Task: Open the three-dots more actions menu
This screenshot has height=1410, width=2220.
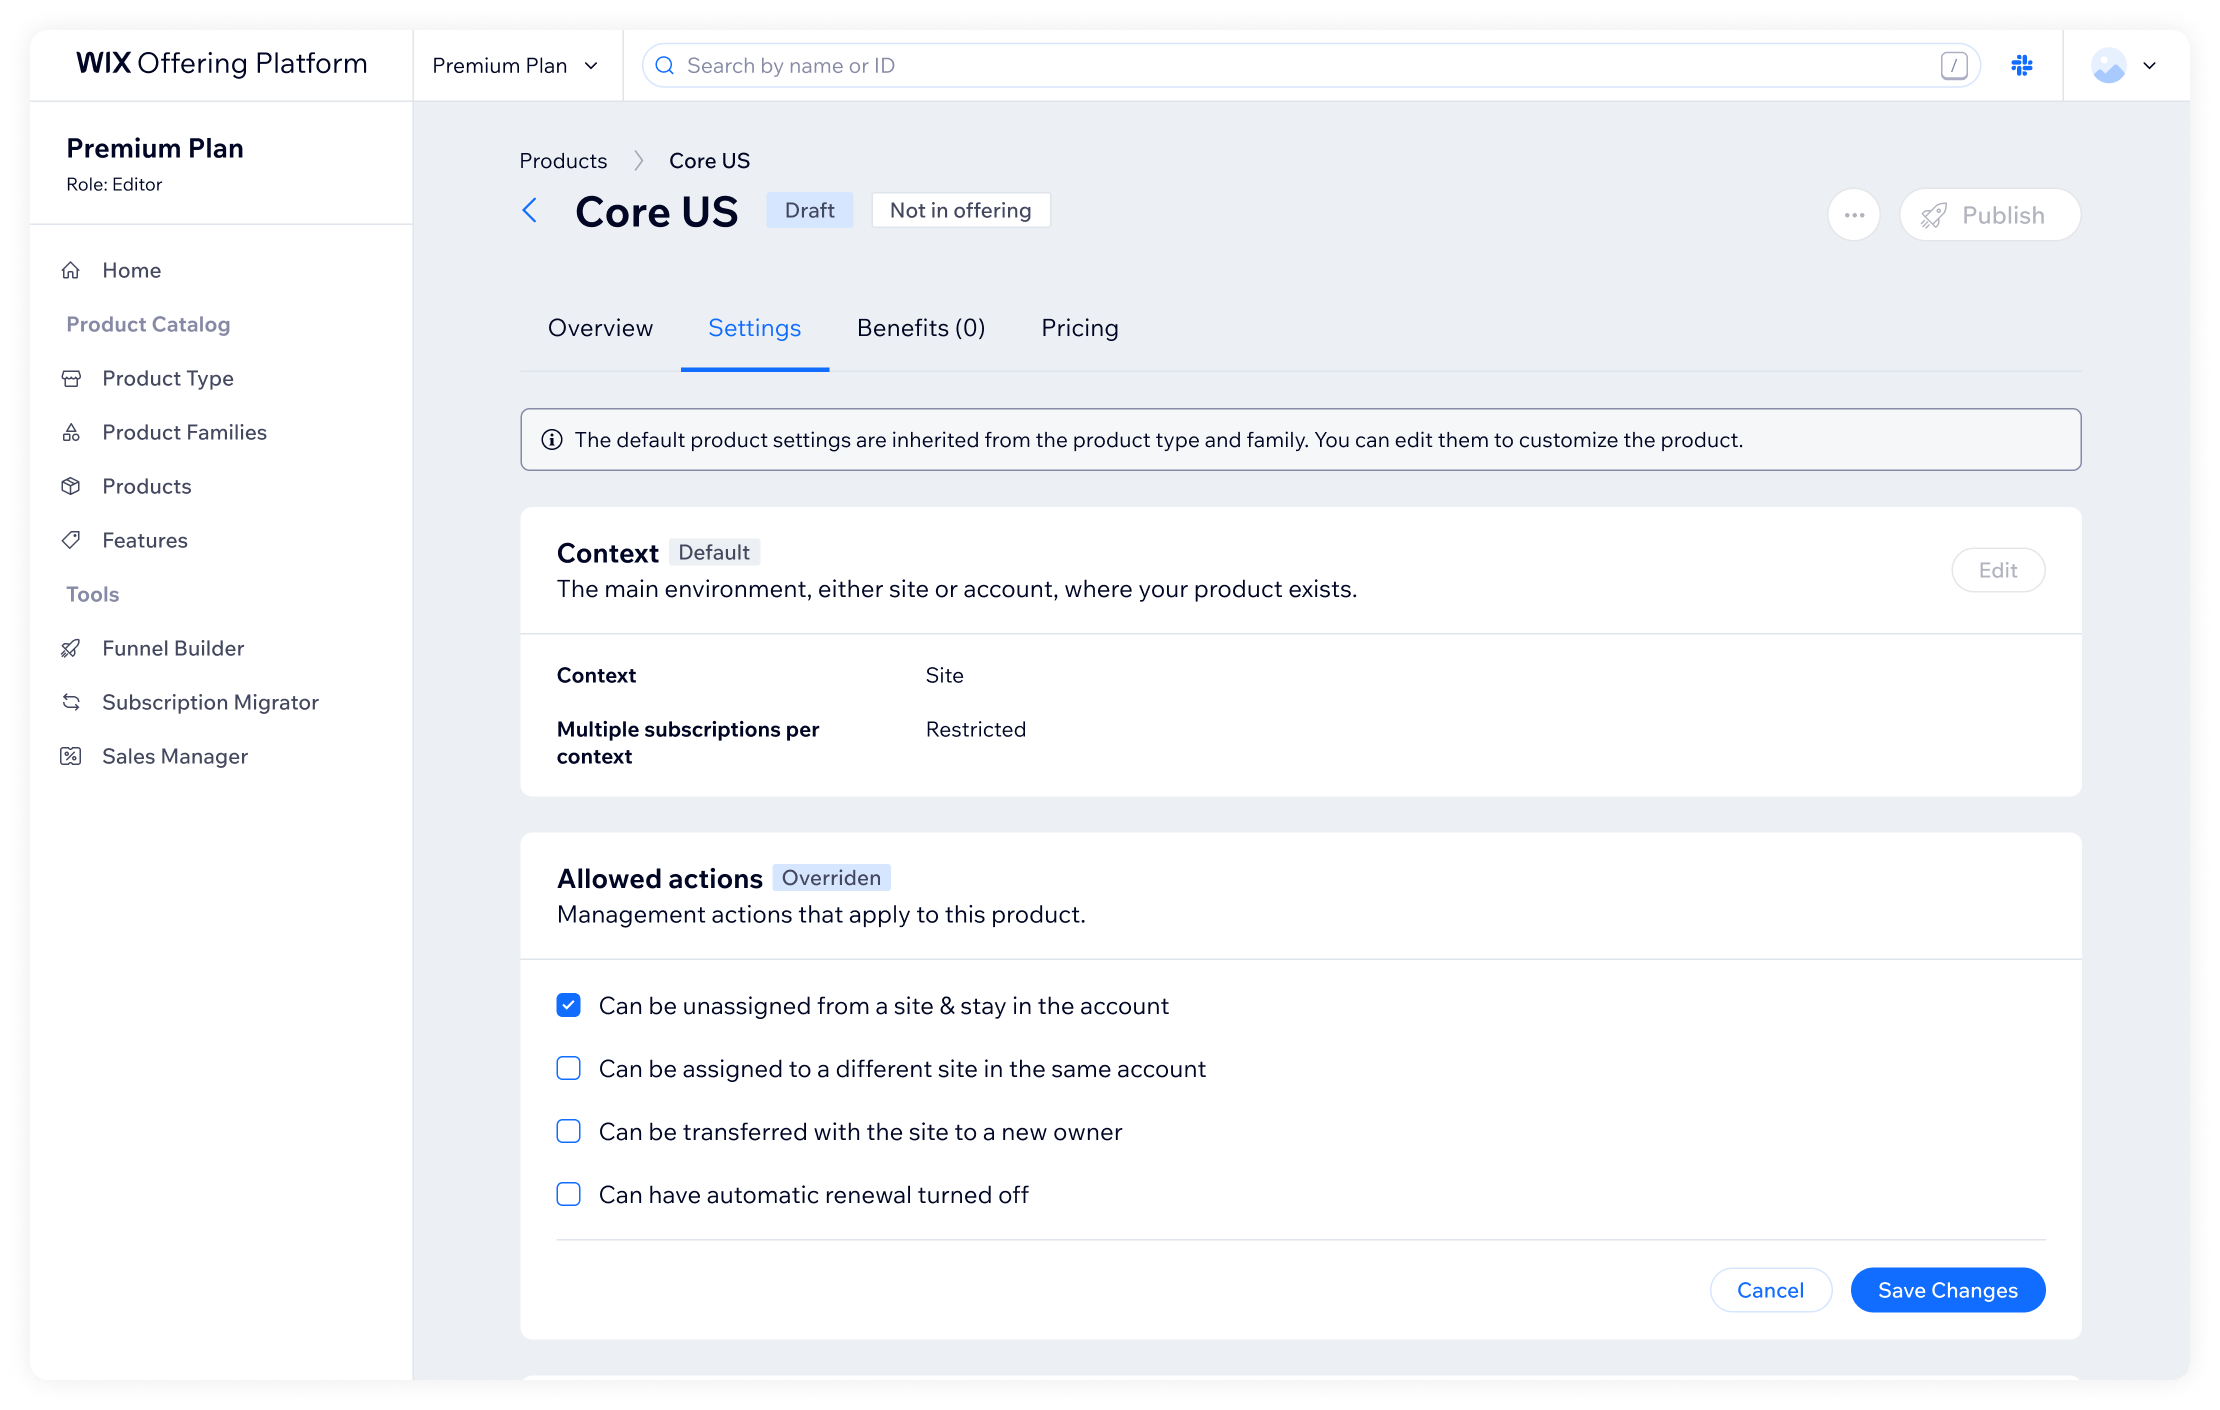Action: click(x=1854, y=215)
